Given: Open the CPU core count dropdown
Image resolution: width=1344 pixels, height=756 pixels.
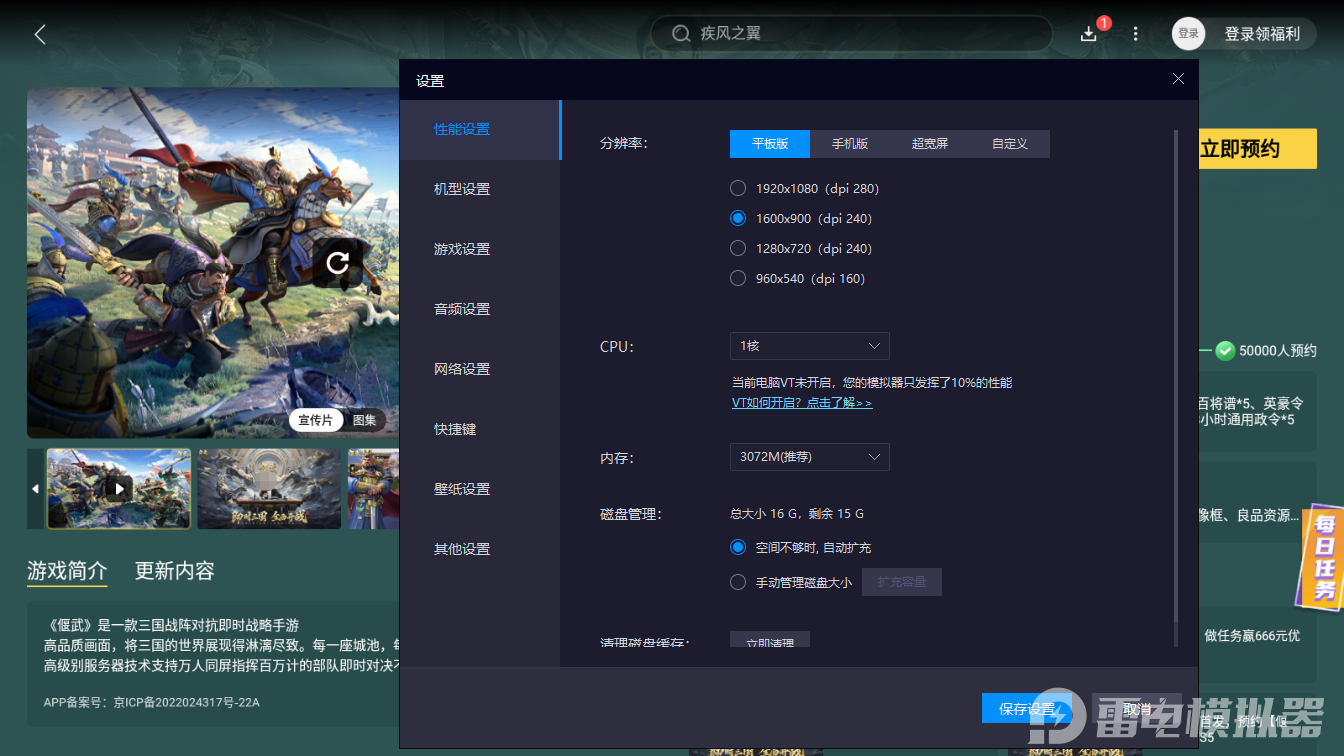Looking at the screenshot, I should pyautogui.click(x=809, y=345).
